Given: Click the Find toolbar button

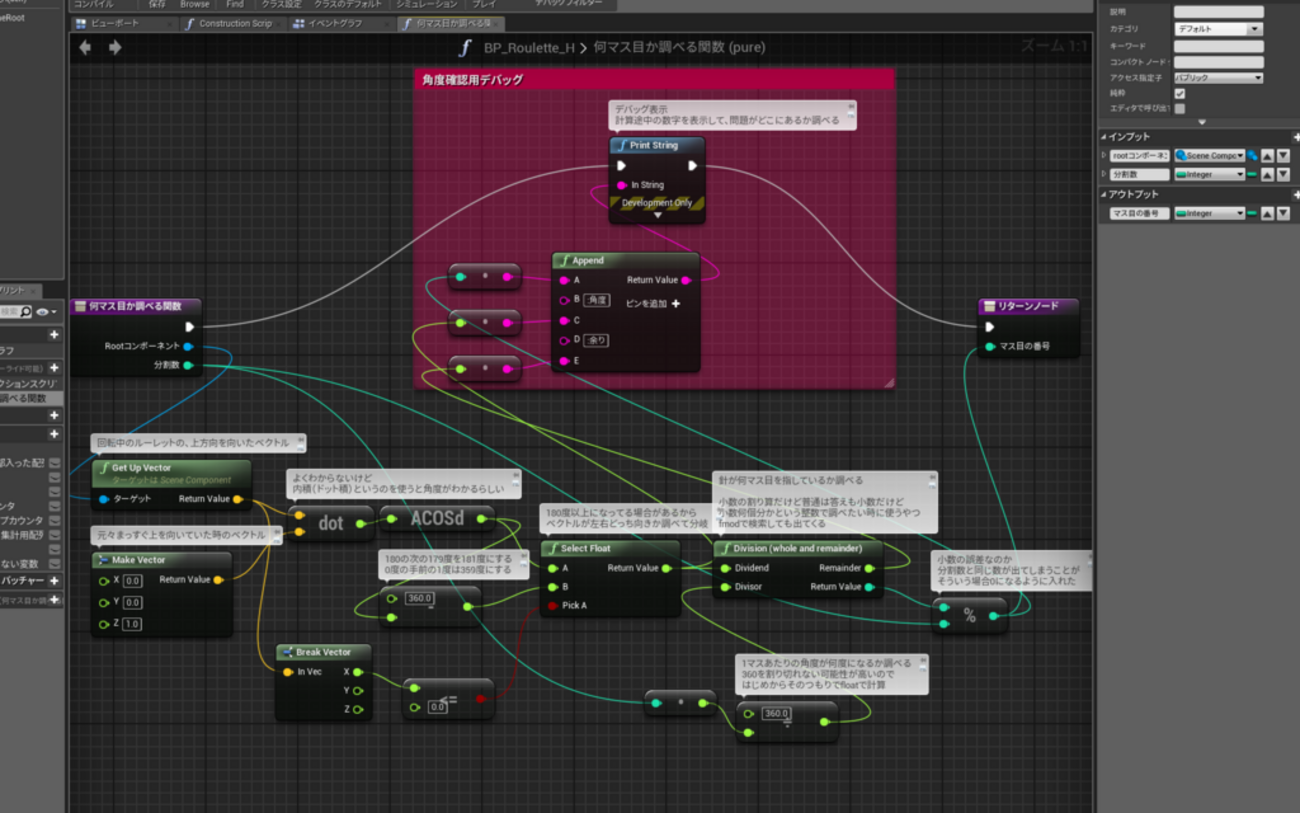Looking at the screenshot, I should pyautogui.click(x=235, y=4).
